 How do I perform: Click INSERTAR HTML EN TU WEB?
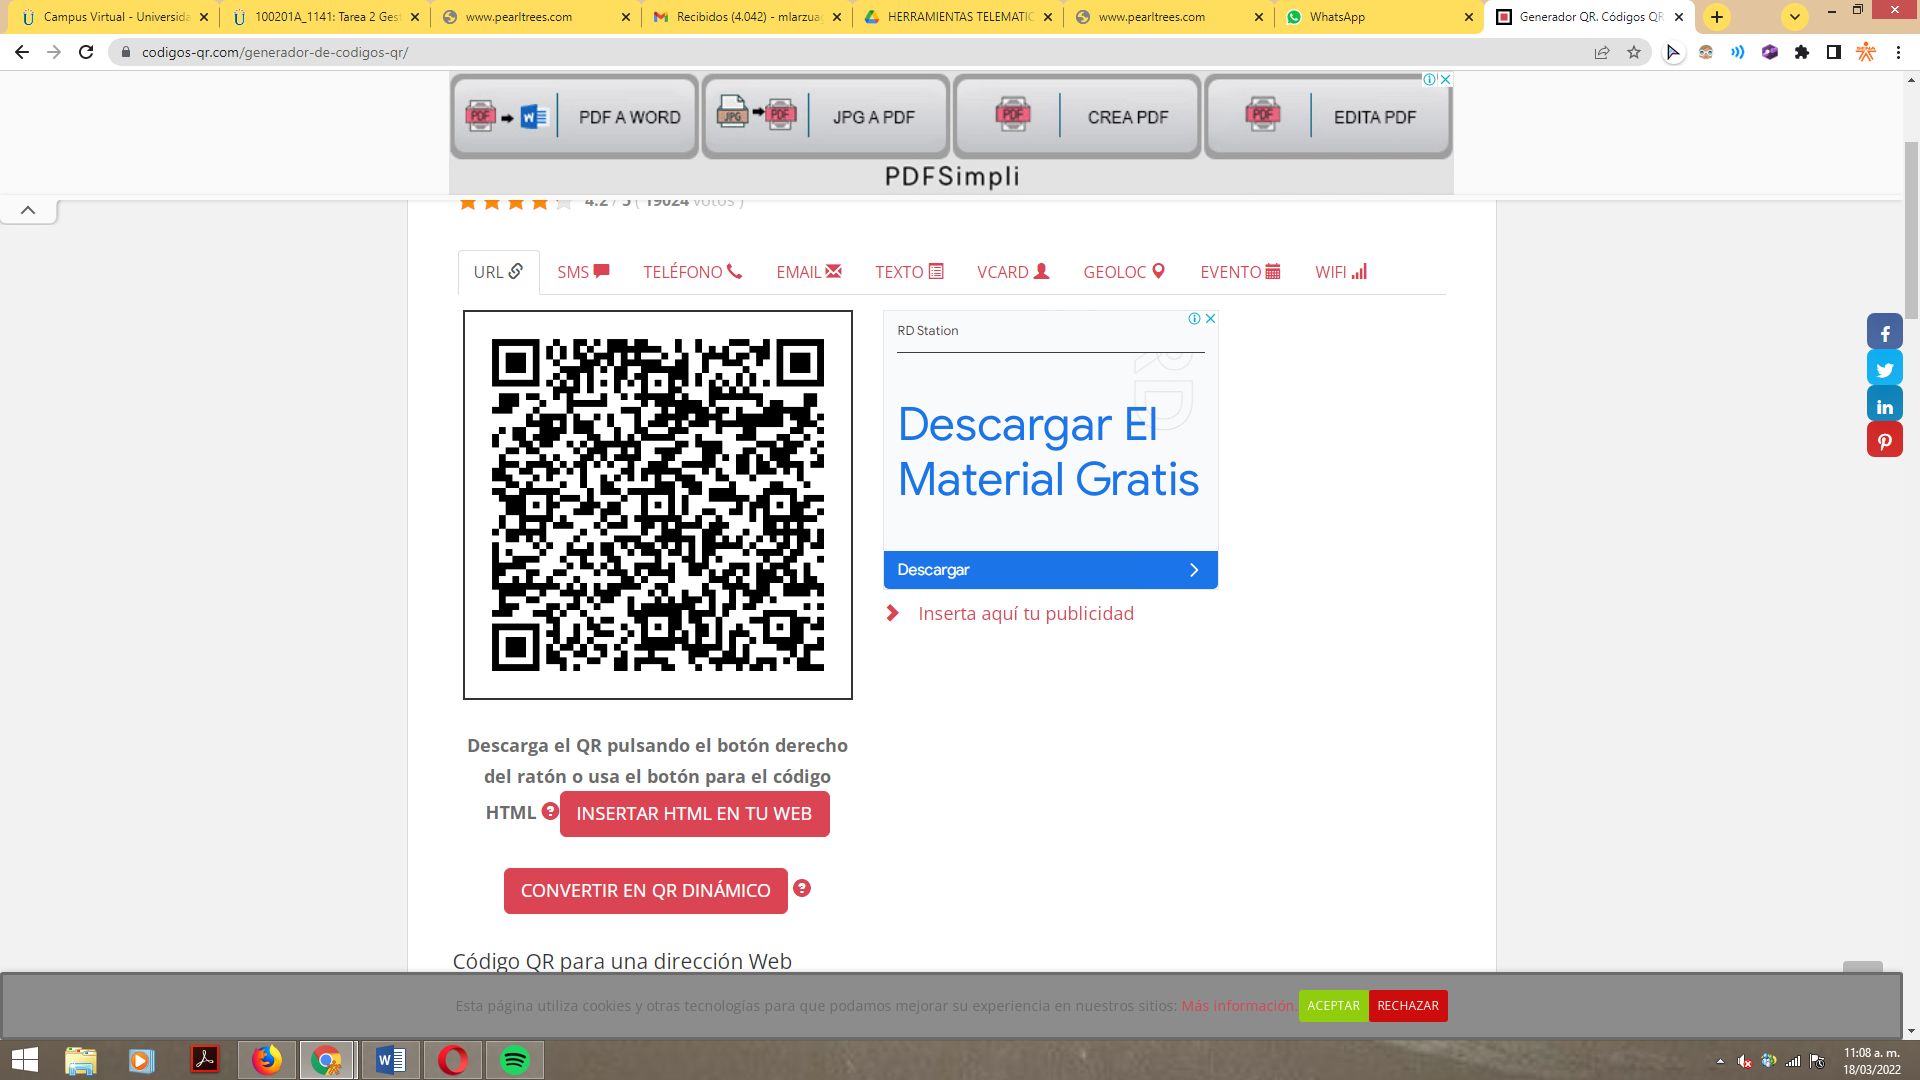tap(694, 813)
